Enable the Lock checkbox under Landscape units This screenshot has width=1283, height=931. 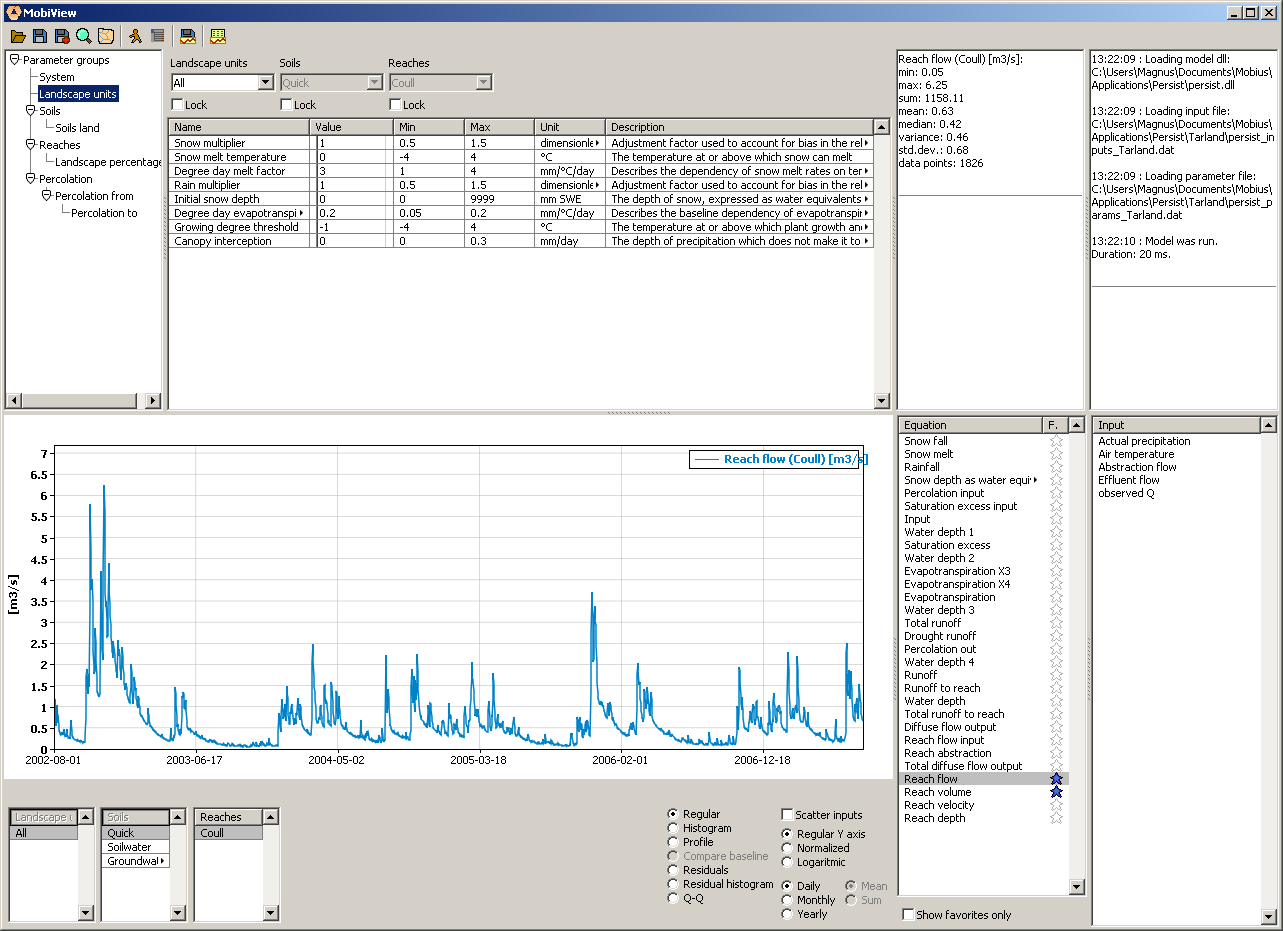tap(178, 105)
